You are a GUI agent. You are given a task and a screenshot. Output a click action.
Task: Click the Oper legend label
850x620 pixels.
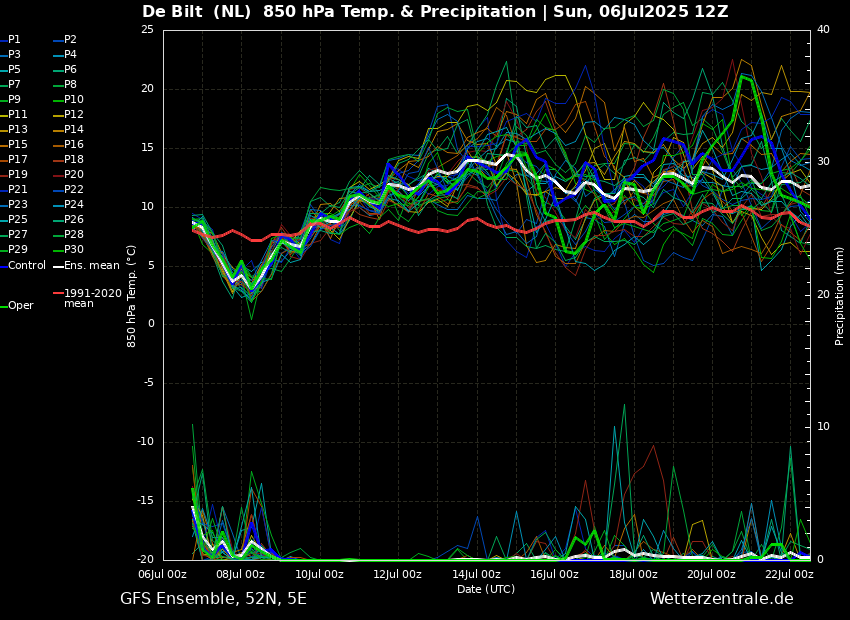(21, 306)
